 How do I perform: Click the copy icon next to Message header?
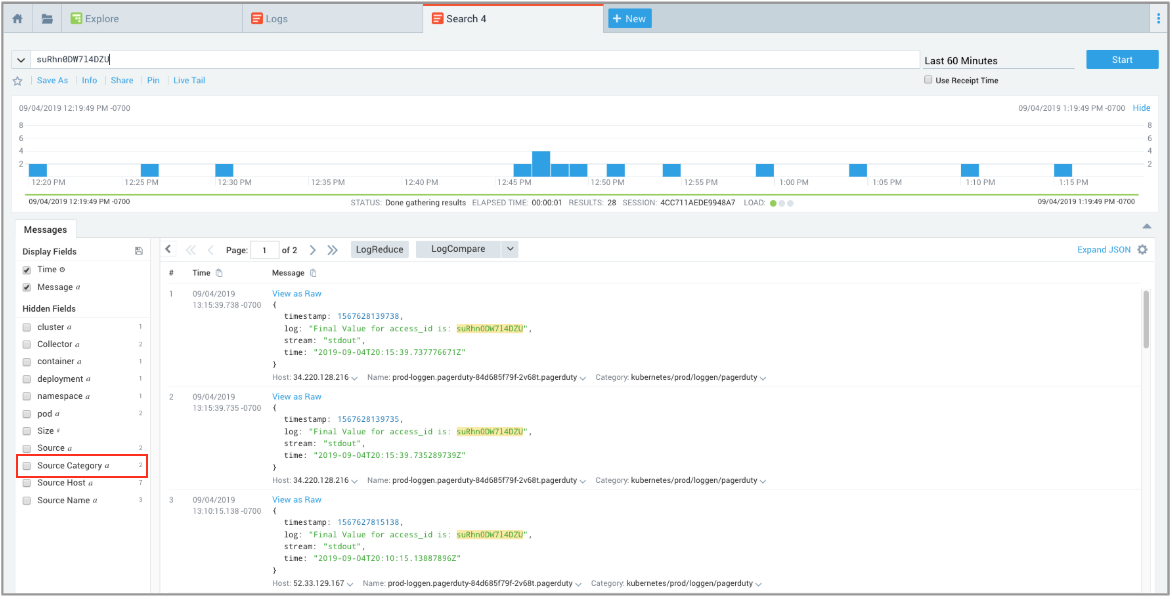click(313, 273)
